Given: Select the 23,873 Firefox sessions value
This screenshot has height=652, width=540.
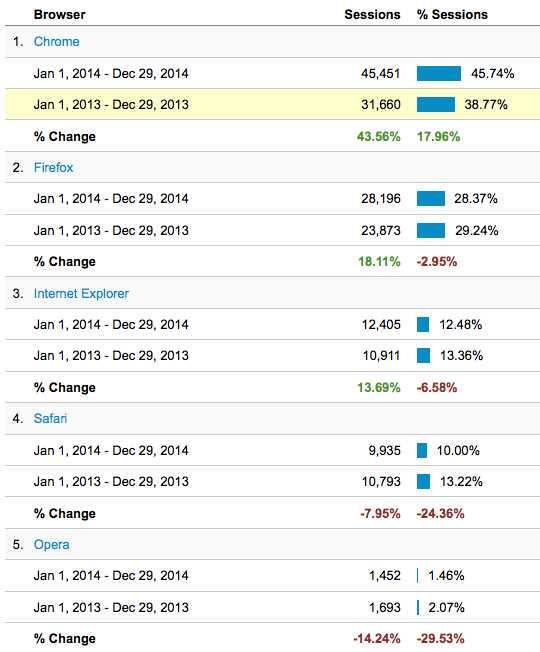Looking at the screenshot, I should pyautogui.click(x=381, y=230).
